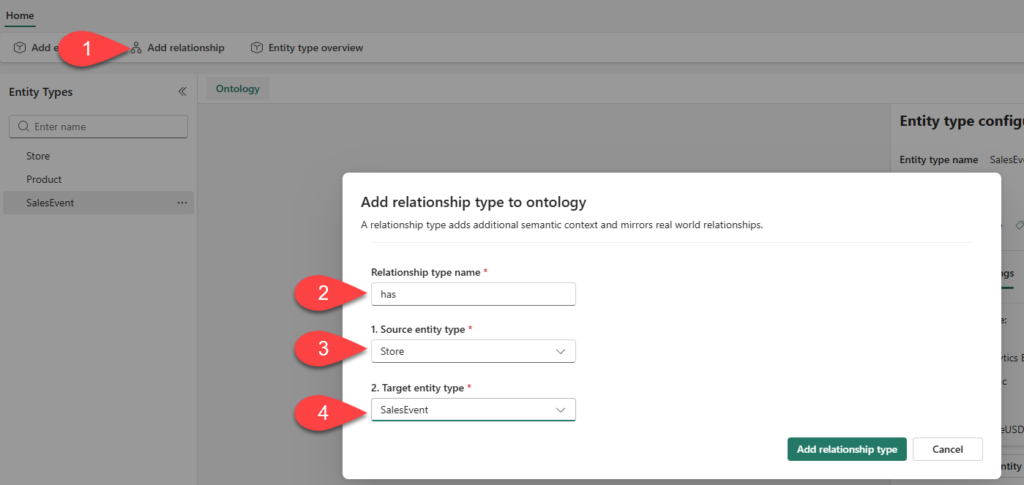Expand the Source entity type dropdown
1024x485 pixels.
[472, 352]
